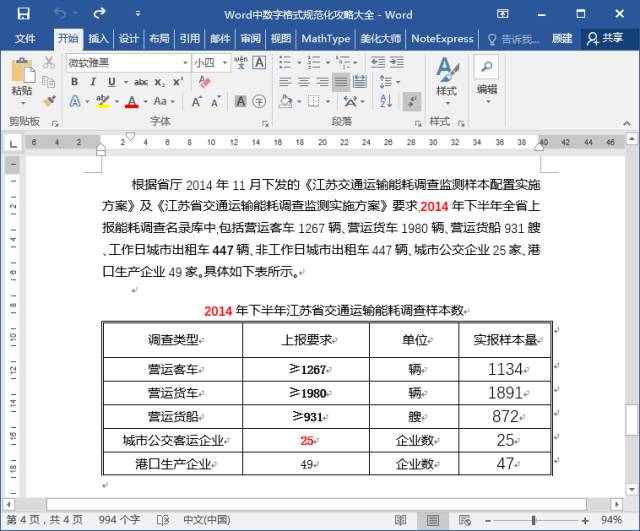Screen dimensions: 640x531
Task: Switch to the 布局 layout tab
Action: coord(159,39)
